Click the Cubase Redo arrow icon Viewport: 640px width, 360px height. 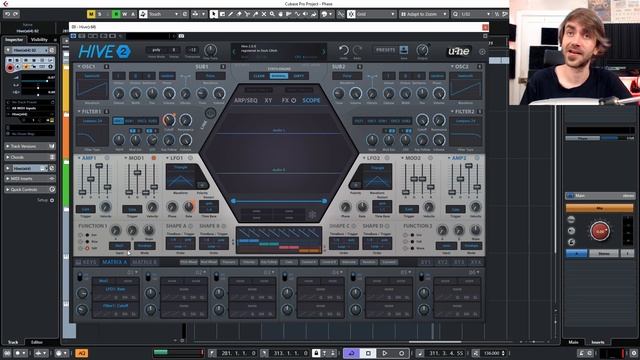click(16, 14)
